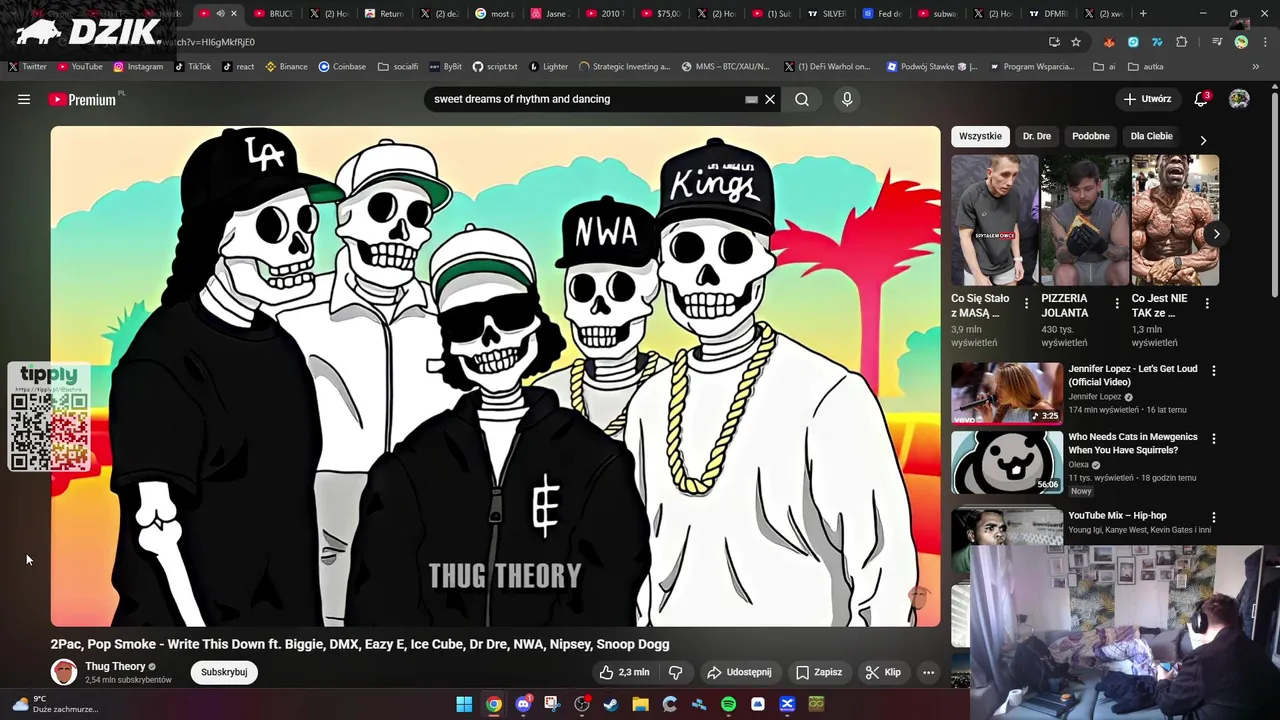Click the Udostępnij share button
1280x720 pixels.
pos(739,672)
